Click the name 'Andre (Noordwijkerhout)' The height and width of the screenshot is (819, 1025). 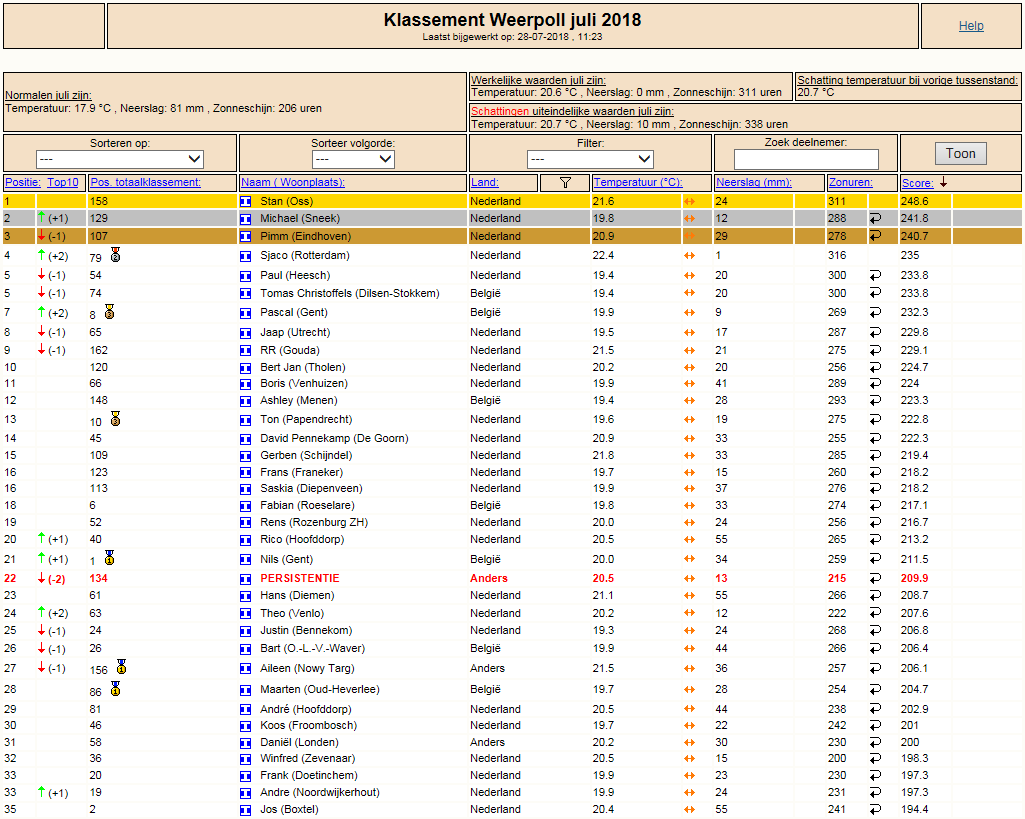320,793
